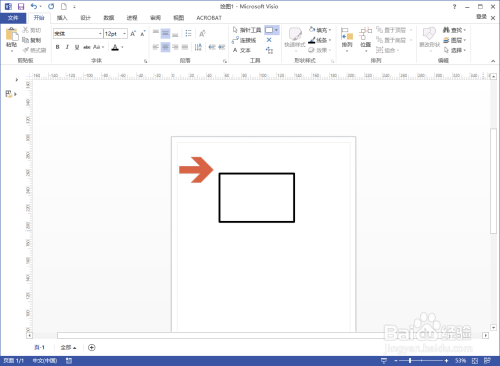
Task: Open the 线条 (Line) dropdown
Action: [x=320, y=40]
